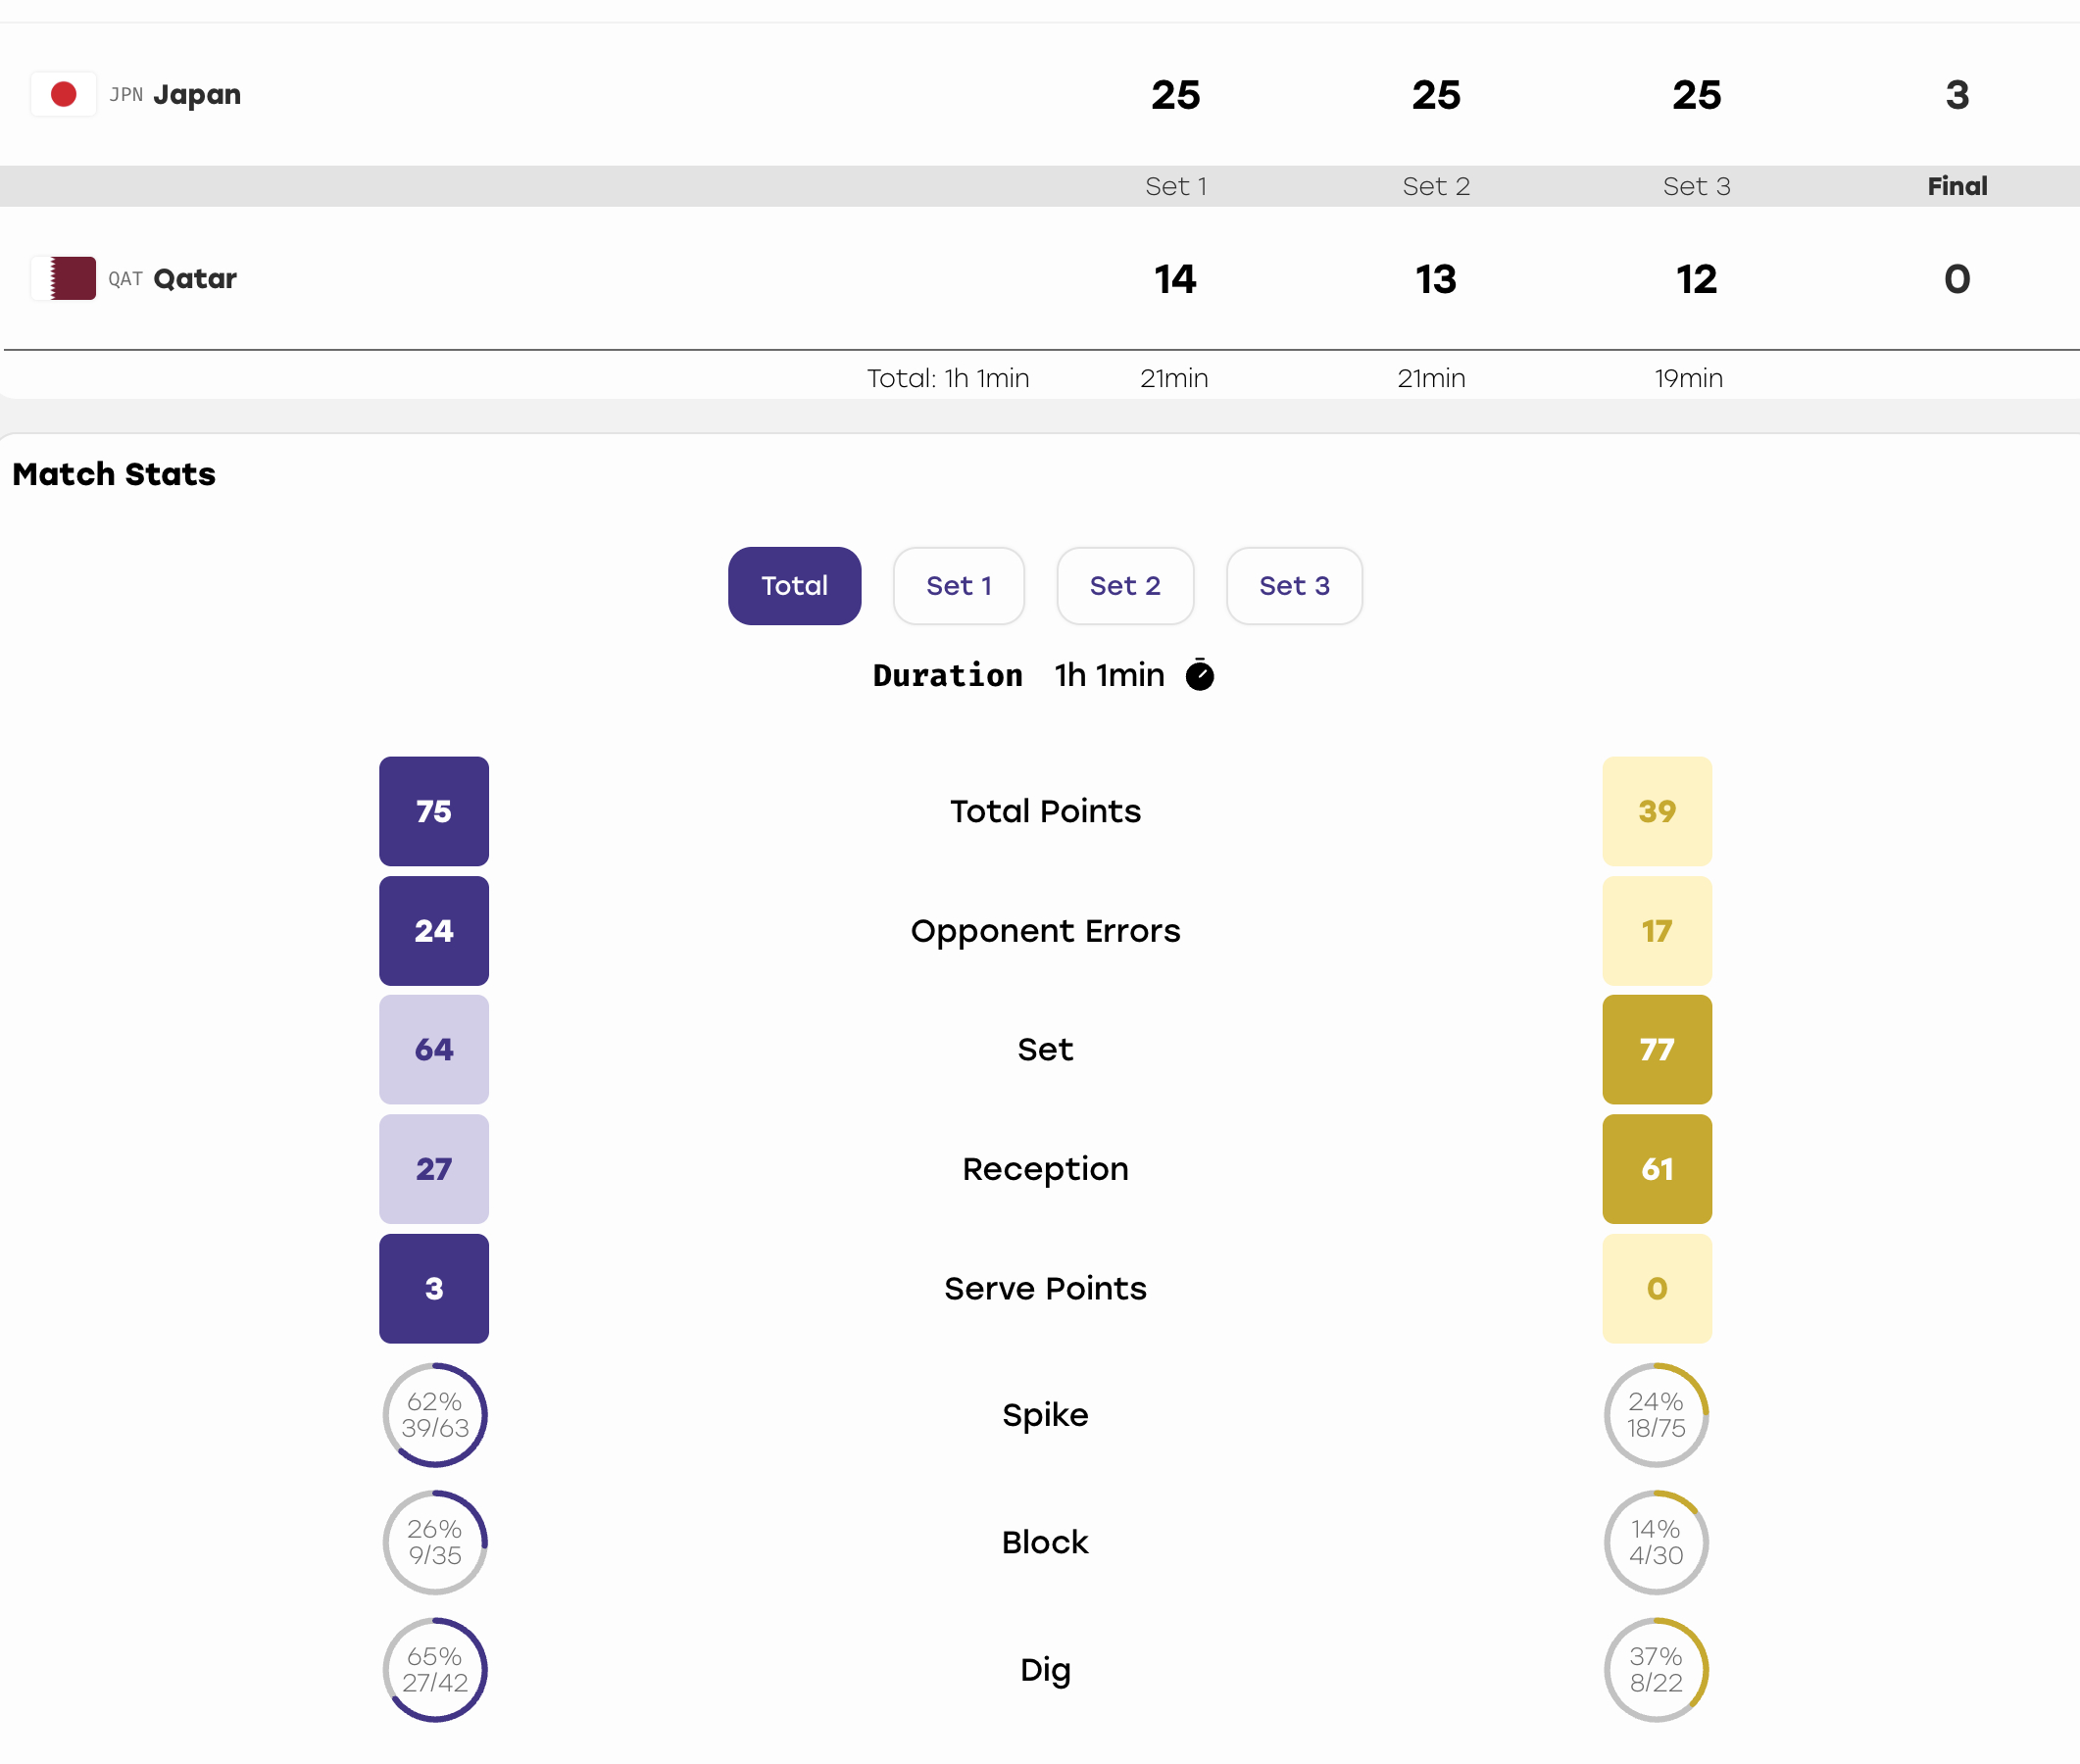
Task: Click Qatar's 24% Spike progress ring
Action: (1656, 1415)
